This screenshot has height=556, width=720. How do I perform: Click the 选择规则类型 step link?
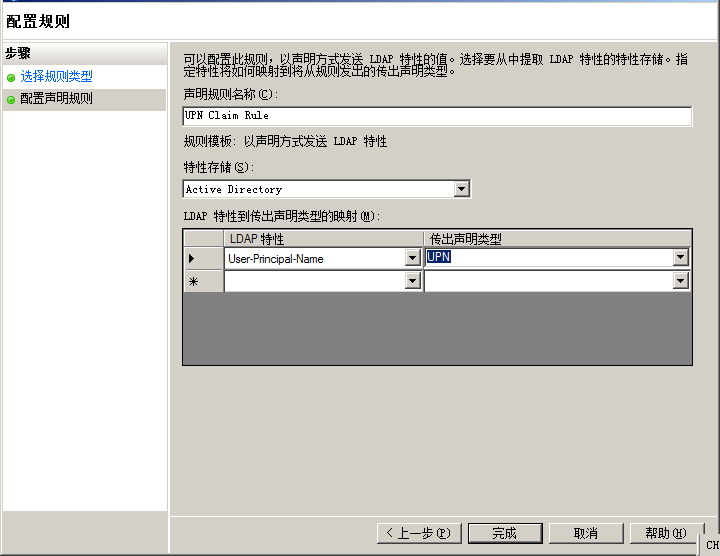[x=56, y=76]
